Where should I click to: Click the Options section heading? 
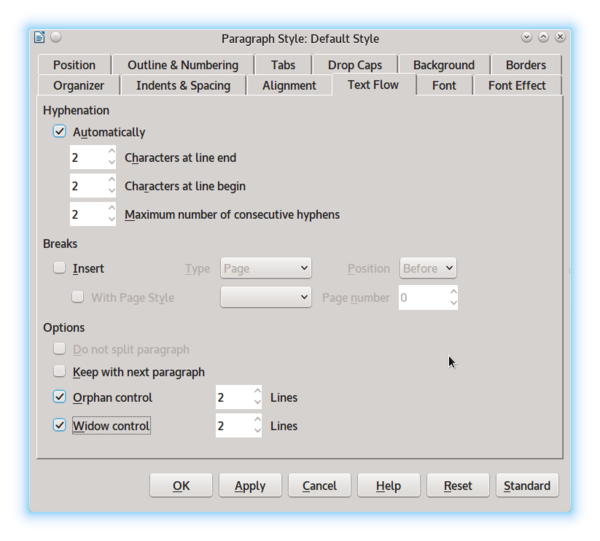[64, 328]
